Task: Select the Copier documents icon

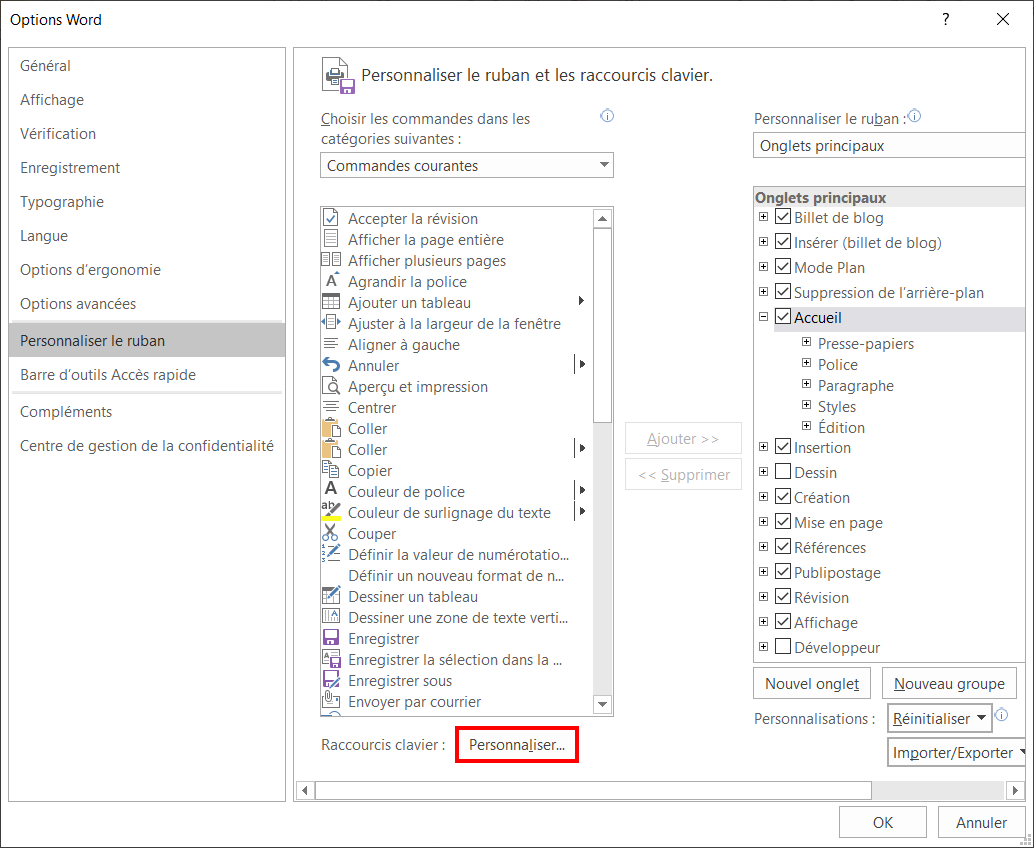Action: pyautogui.click(x=330, y=470)
